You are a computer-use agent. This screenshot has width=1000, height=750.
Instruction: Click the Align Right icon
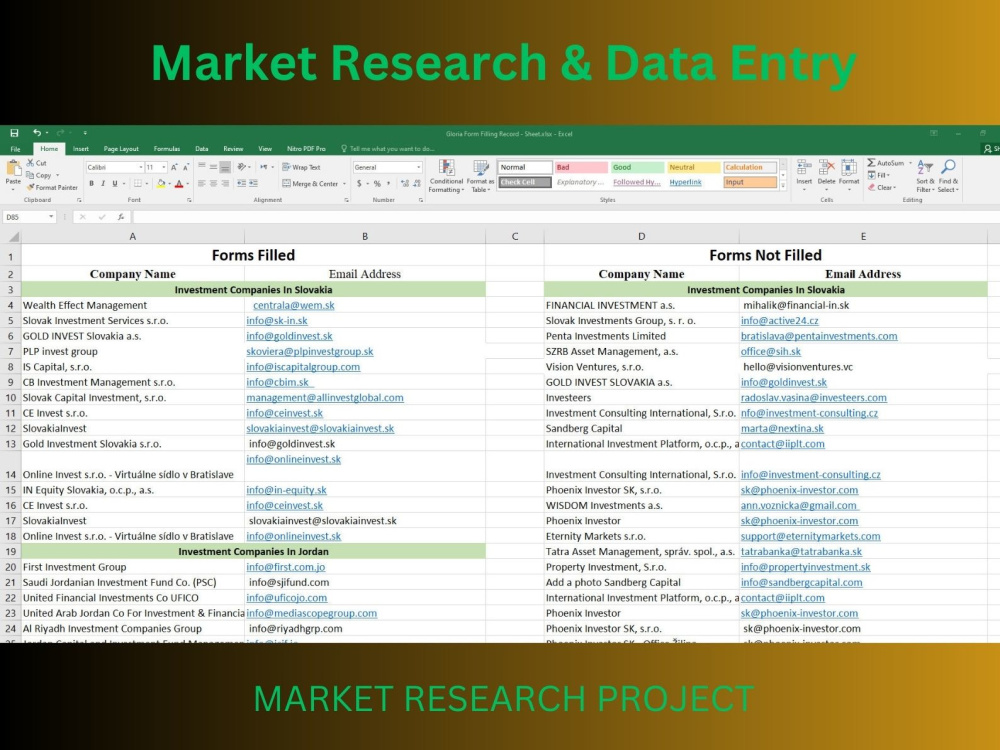pyautogui.click(x=224, y=184)
